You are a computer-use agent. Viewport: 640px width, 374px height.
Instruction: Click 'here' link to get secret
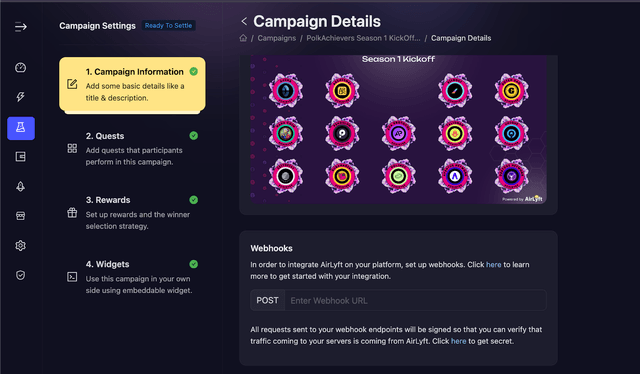click(458, 341)
